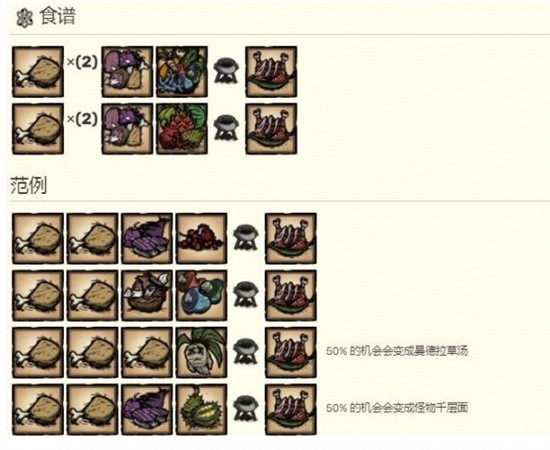550x450 pixels.
Task: Click the drumstick directly left of the mandrake
Action: click(x=147, y=352)
